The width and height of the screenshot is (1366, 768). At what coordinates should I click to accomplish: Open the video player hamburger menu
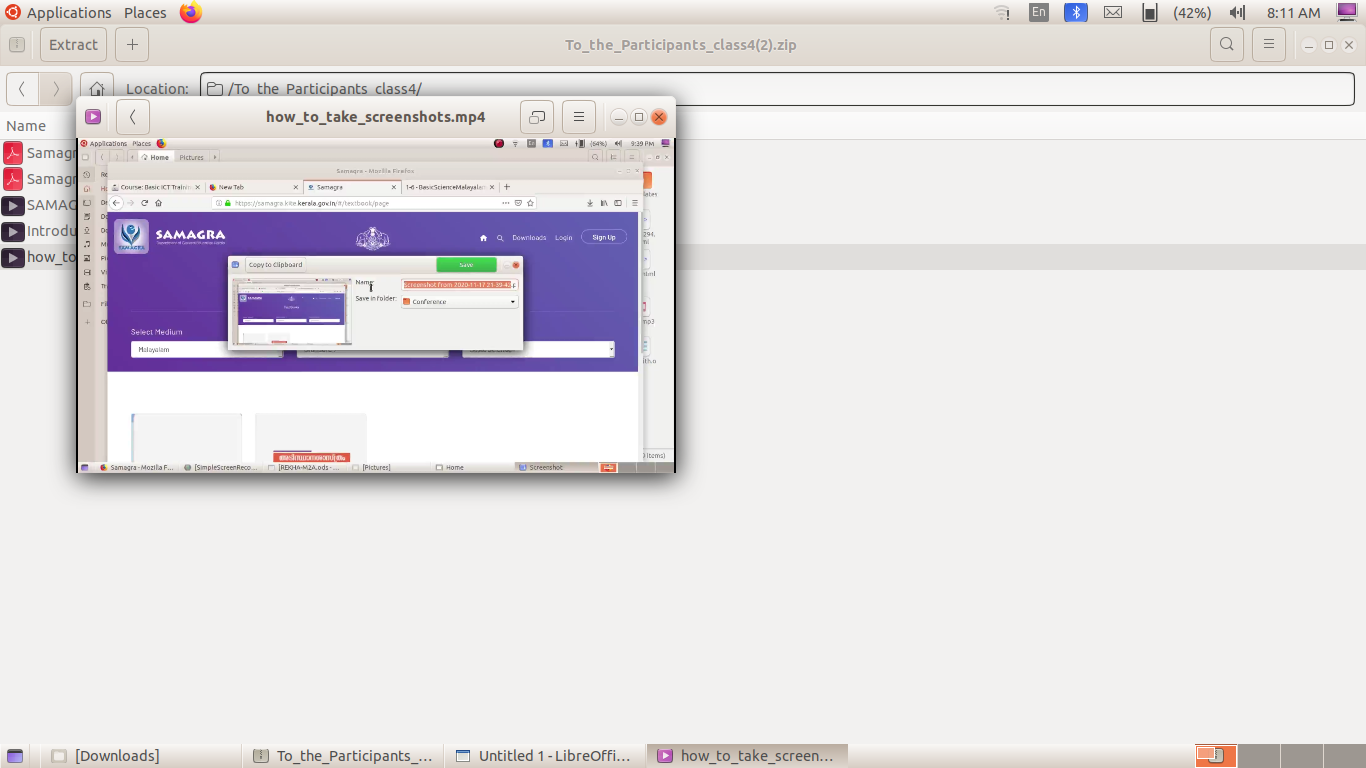(579, 117)
